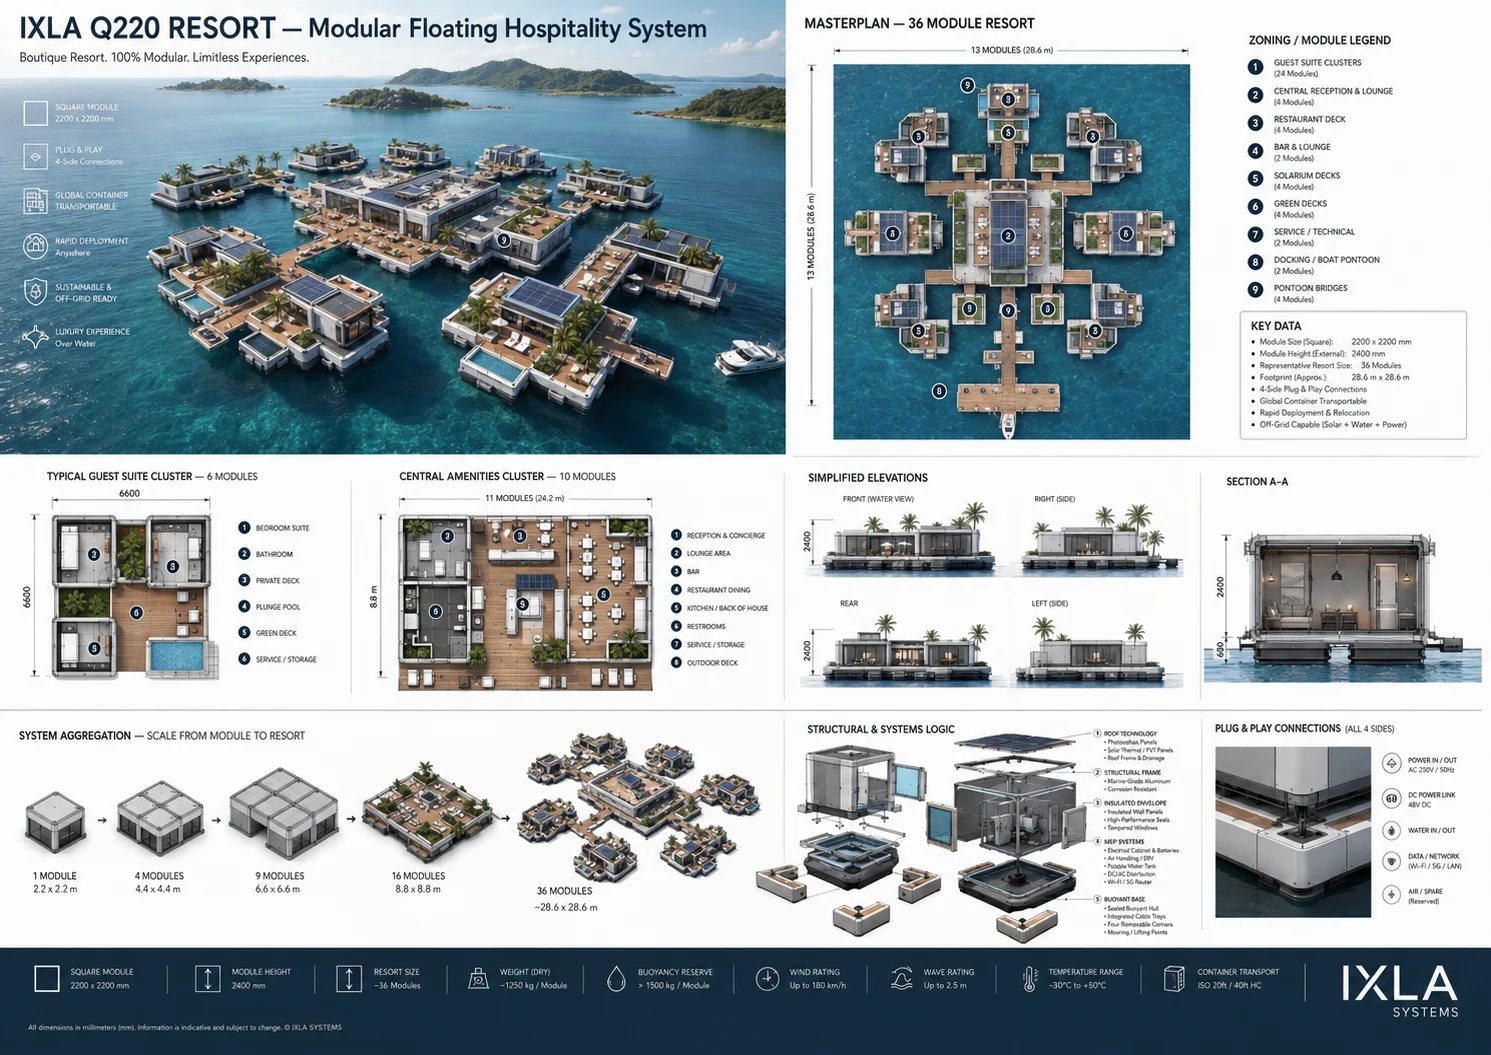1491x1055 pixels.
Task: Open the aerial resort hero render
Action: pyautogui.click(x=392, y=227)
